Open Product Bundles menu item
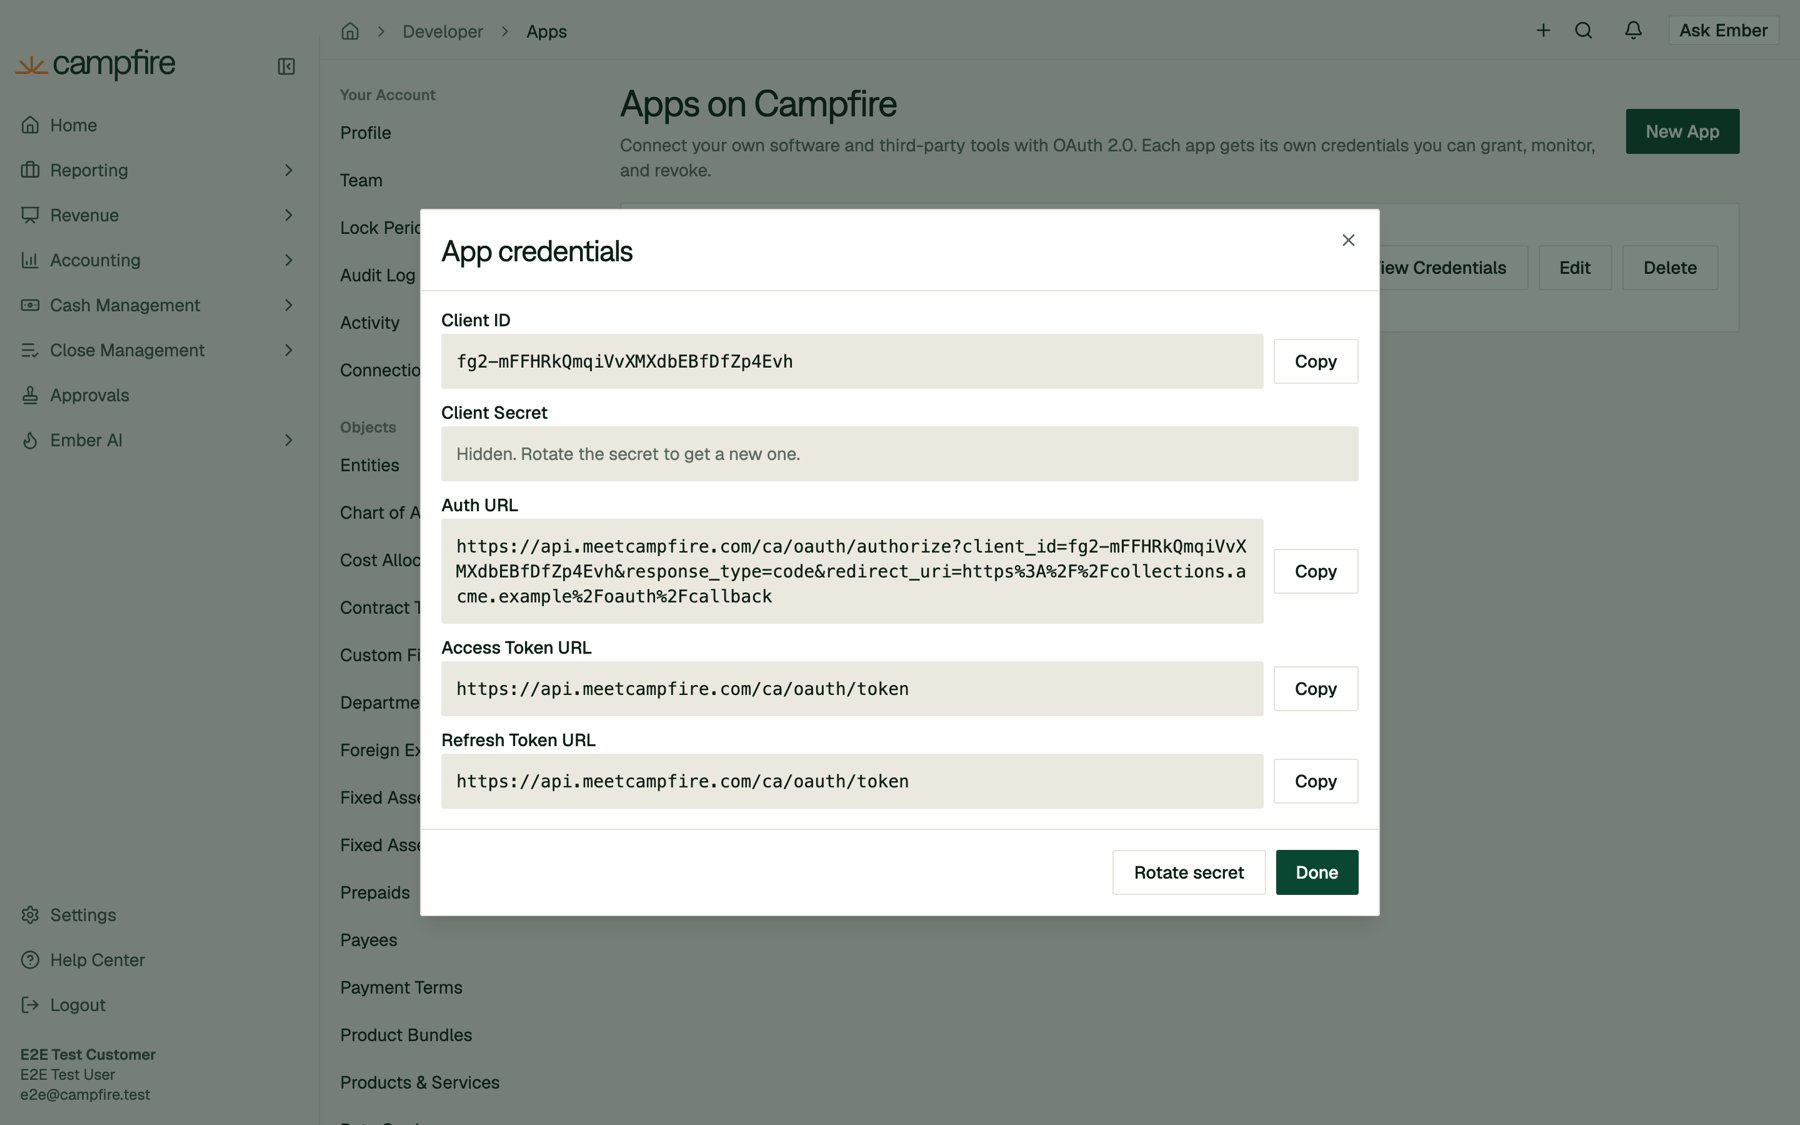Viewport: 1800px width, 1125px height. coord(406,1035)
